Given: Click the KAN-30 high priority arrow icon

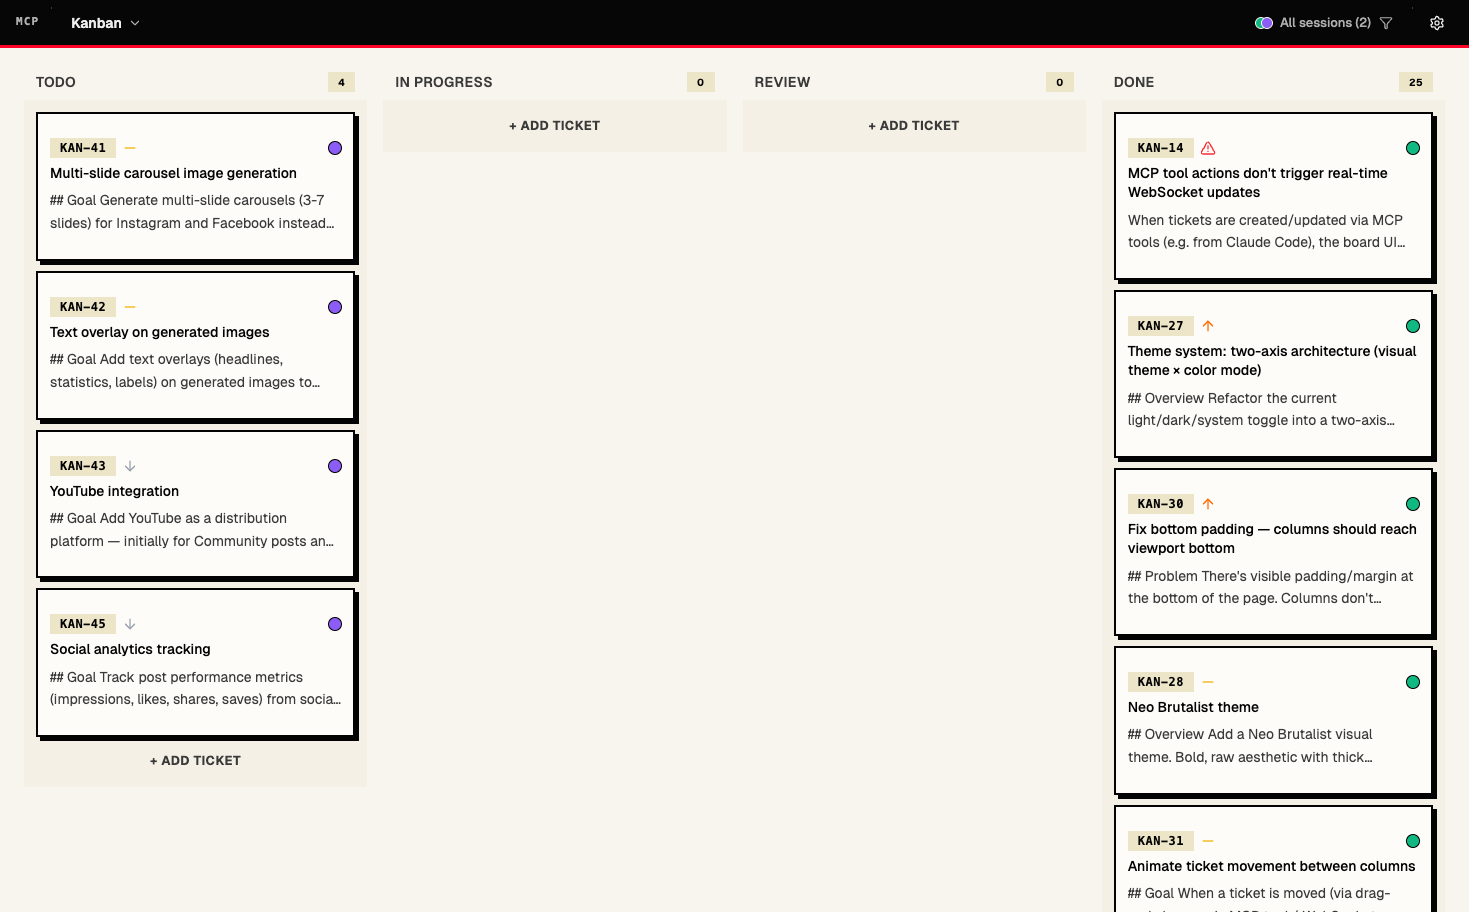Looking at the screenshot, I should tap(1208, 504).
